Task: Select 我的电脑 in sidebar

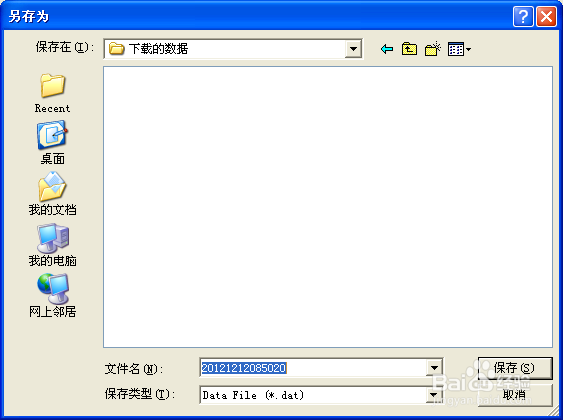Action: coord(52,245)
